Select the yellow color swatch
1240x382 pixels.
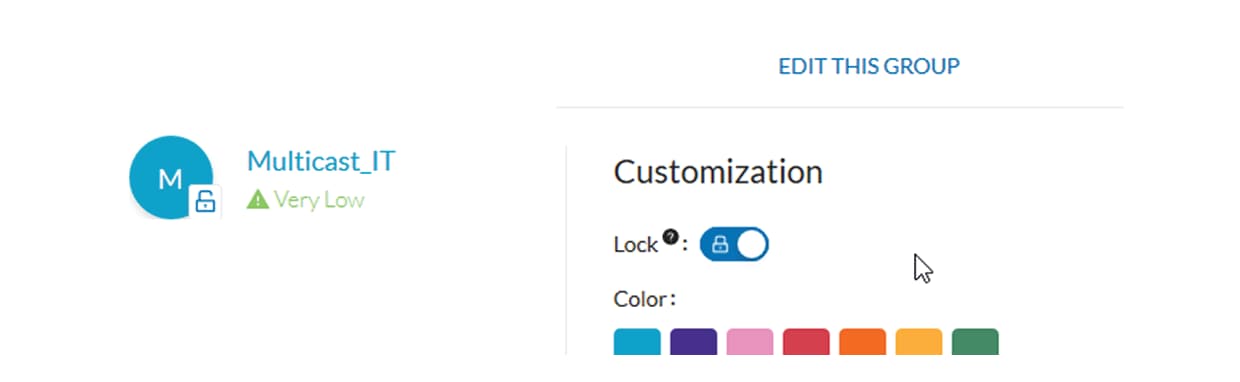(918, 342)
